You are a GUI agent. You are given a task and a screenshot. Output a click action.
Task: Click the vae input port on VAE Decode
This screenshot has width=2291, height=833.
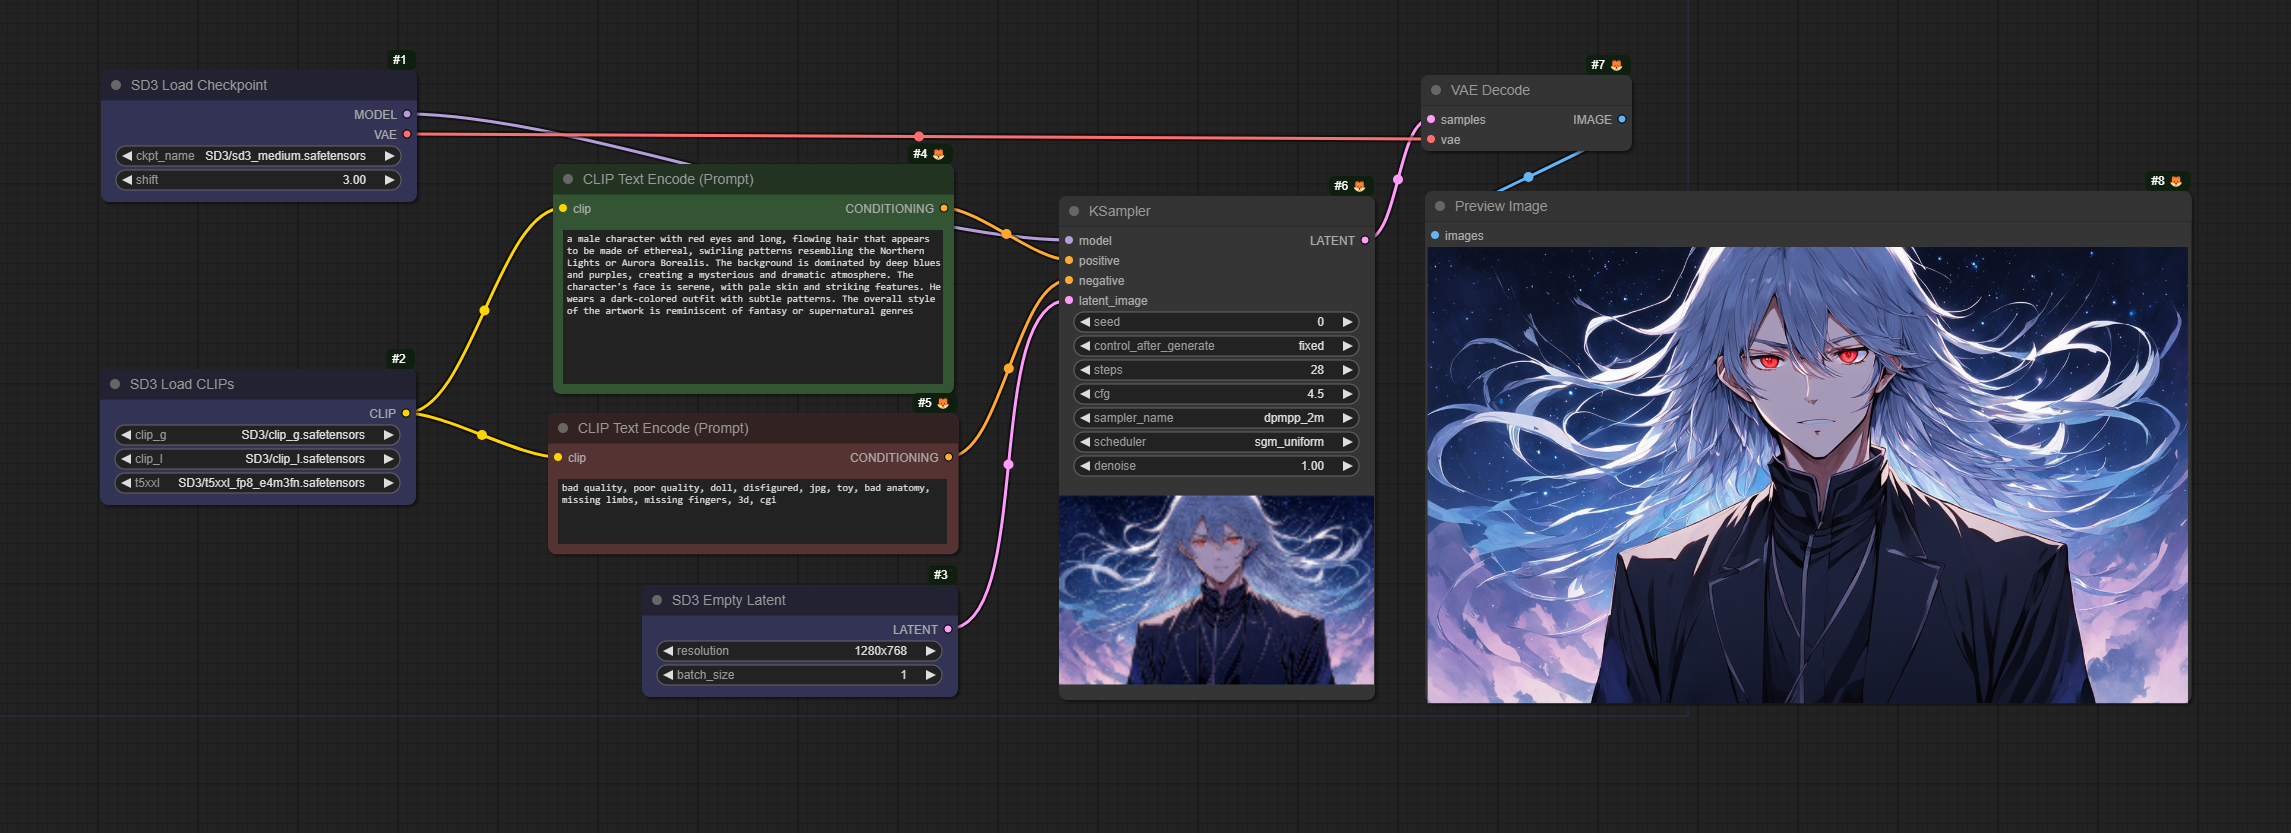[1431, 139]
